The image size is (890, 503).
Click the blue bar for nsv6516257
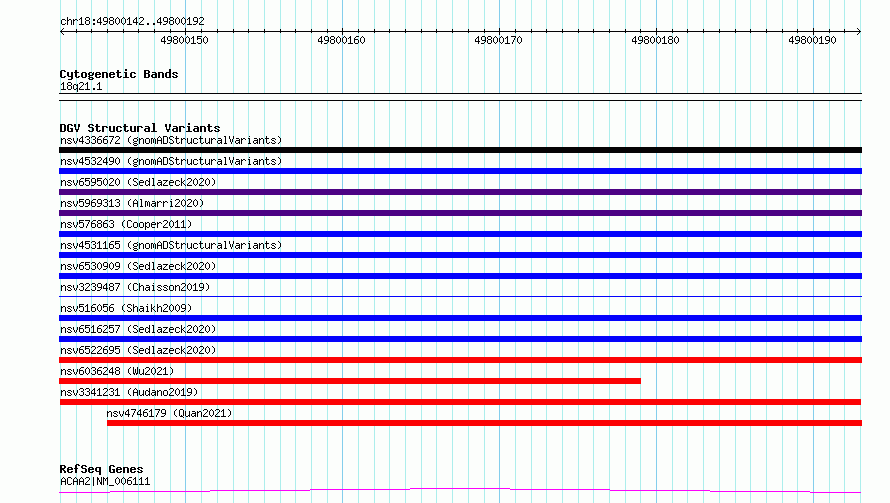[x=460, y=339]
